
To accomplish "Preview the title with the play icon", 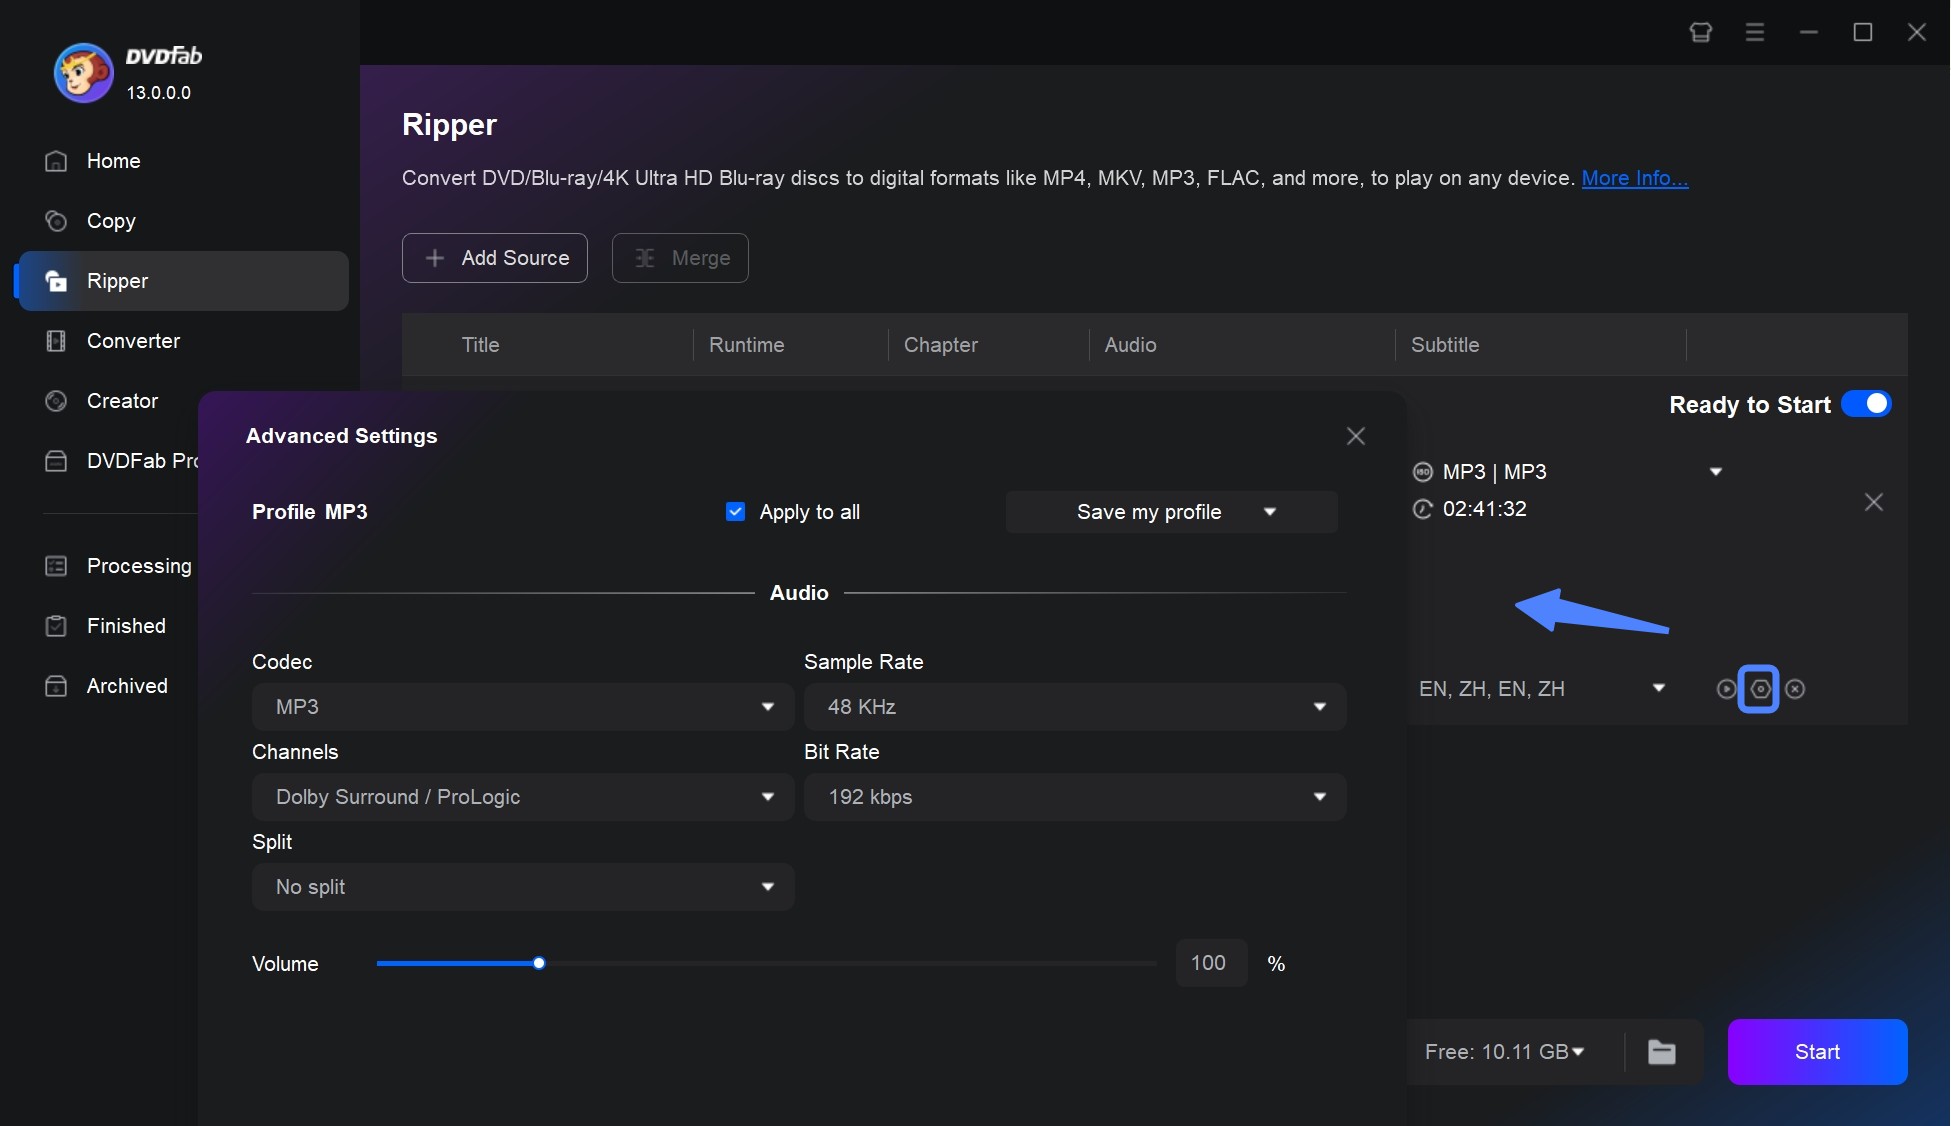I will 1726,689.
